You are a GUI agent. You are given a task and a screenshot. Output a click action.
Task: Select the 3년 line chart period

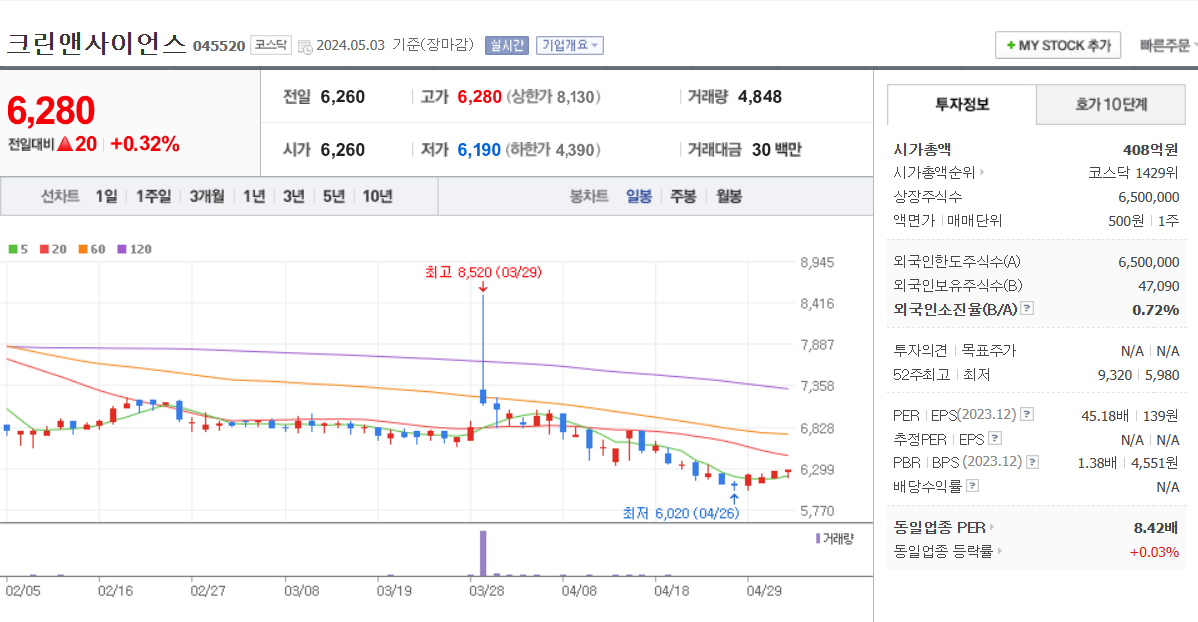click(x=293, y=196)
